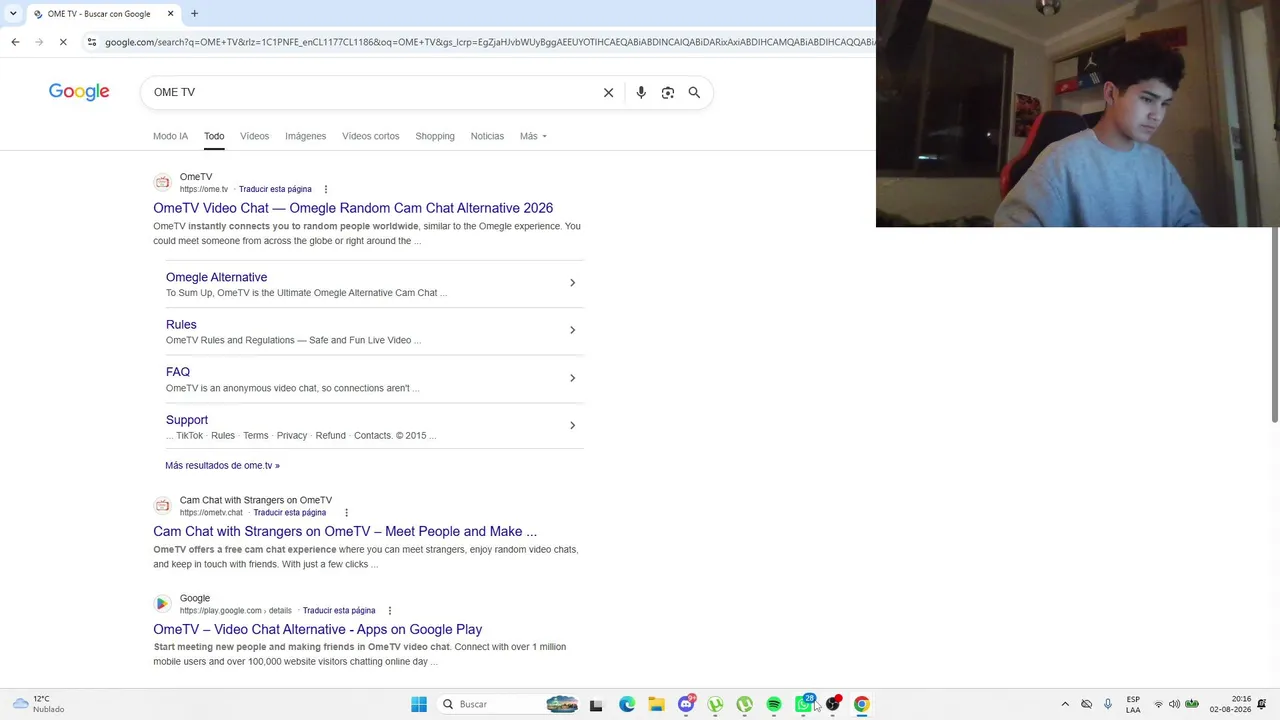The width and height of the screenshot is (1280, 720).
Task: Open File Explorer from the taskbar
Action: coord(656,704)
